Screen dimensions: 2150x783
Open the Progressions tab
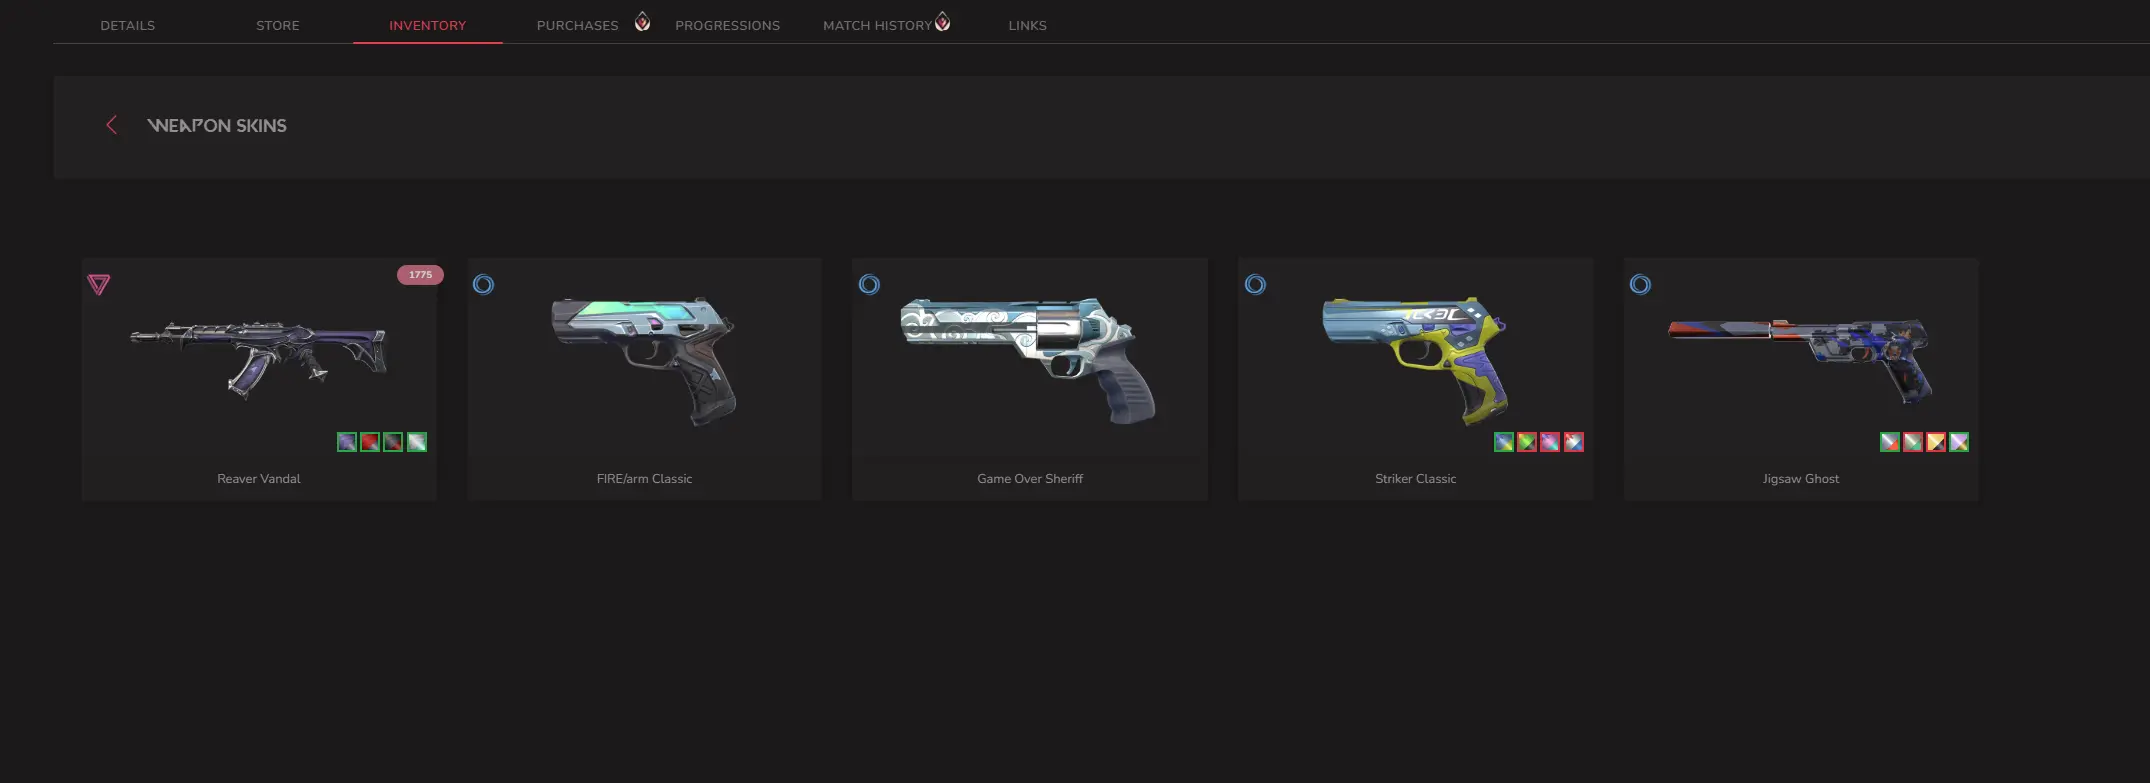[x=728, y=25]
